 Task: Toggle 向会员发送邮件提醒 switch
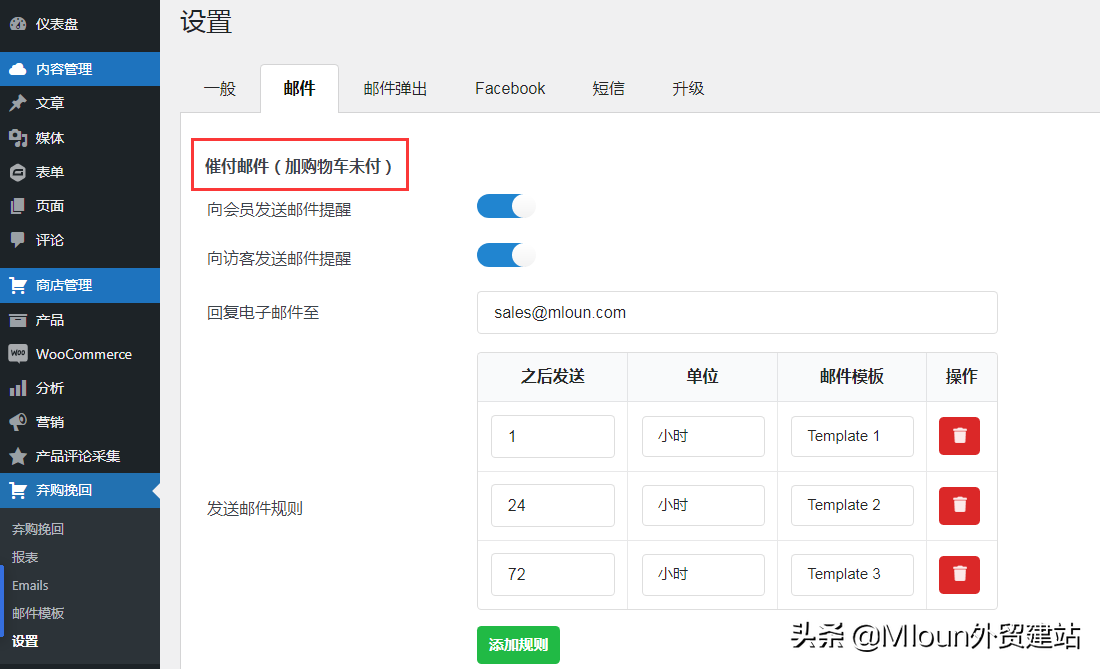506,206
